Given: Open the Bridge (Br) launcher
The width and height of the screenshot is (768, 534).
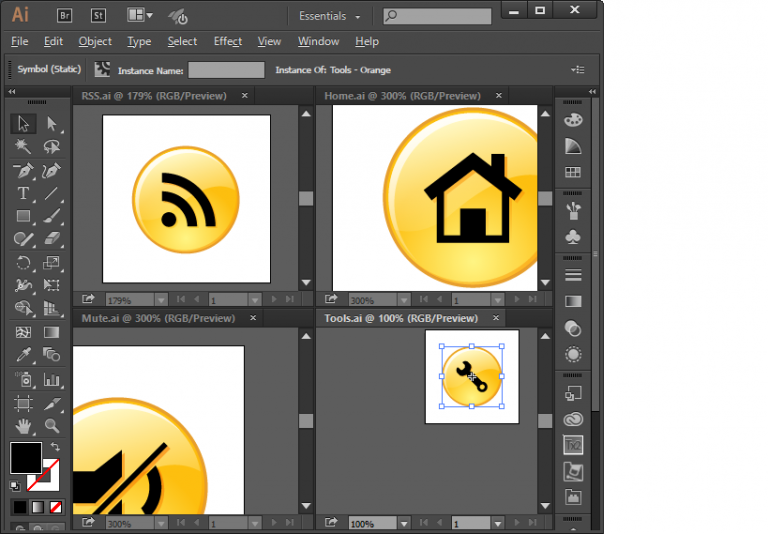Looking at the screenshot, I should [65, 15].
